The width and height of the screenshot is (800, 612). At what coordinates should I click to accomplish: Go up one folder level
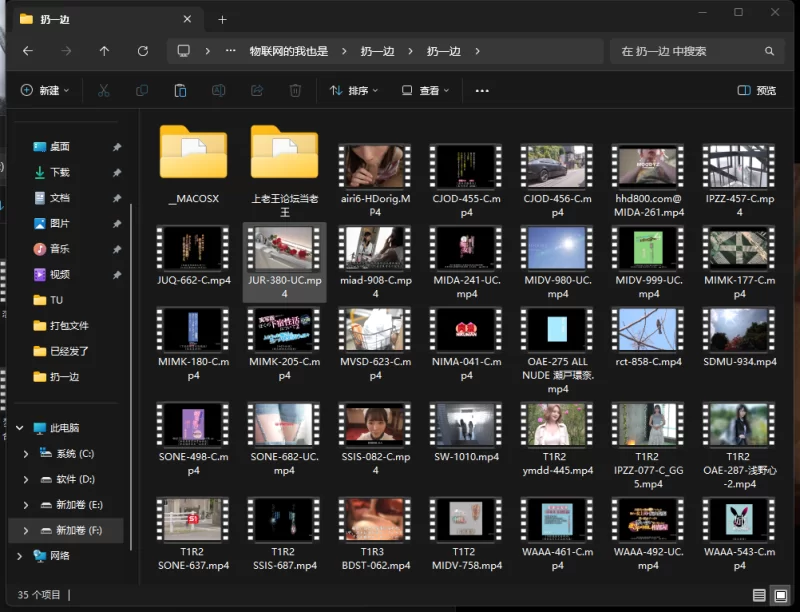click(x=105, y=51)
